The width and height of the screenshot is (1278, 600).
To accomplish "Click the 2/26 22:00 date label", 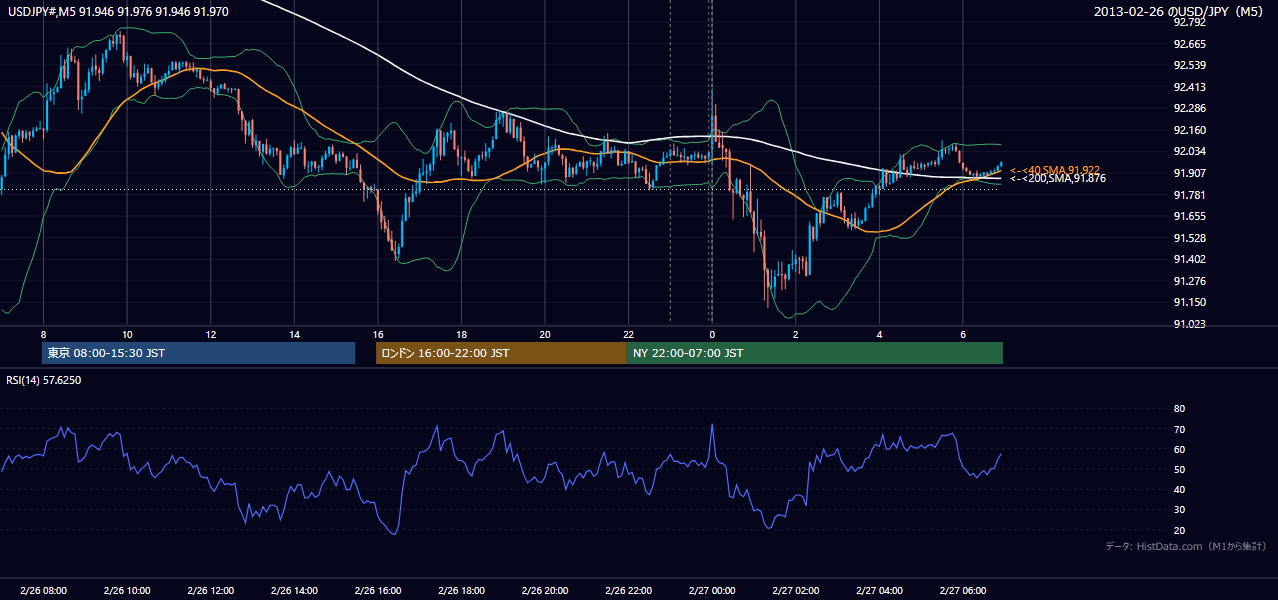I will click(628, 591).
